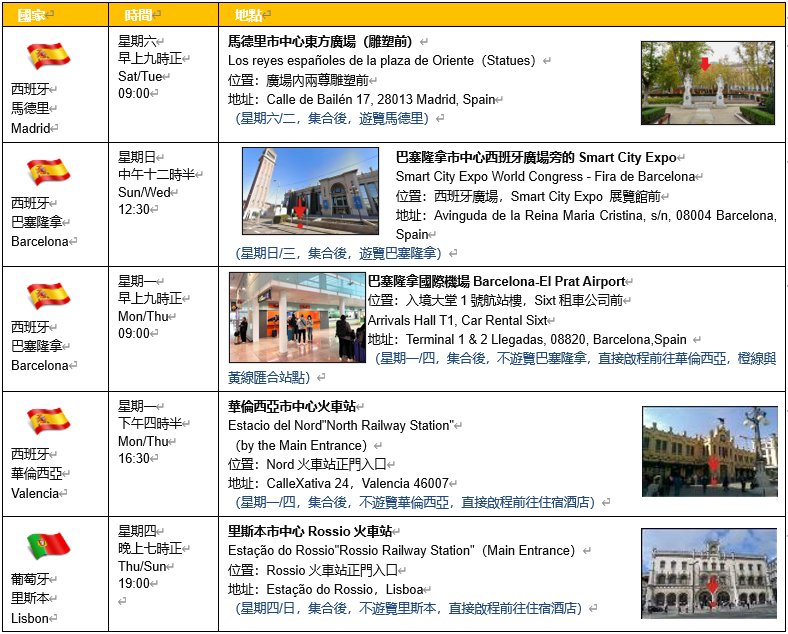This screenshot has height=634, width=788.
Task: Open the Barcelona airport arrivals hall photo
Action: click(298, 318)
